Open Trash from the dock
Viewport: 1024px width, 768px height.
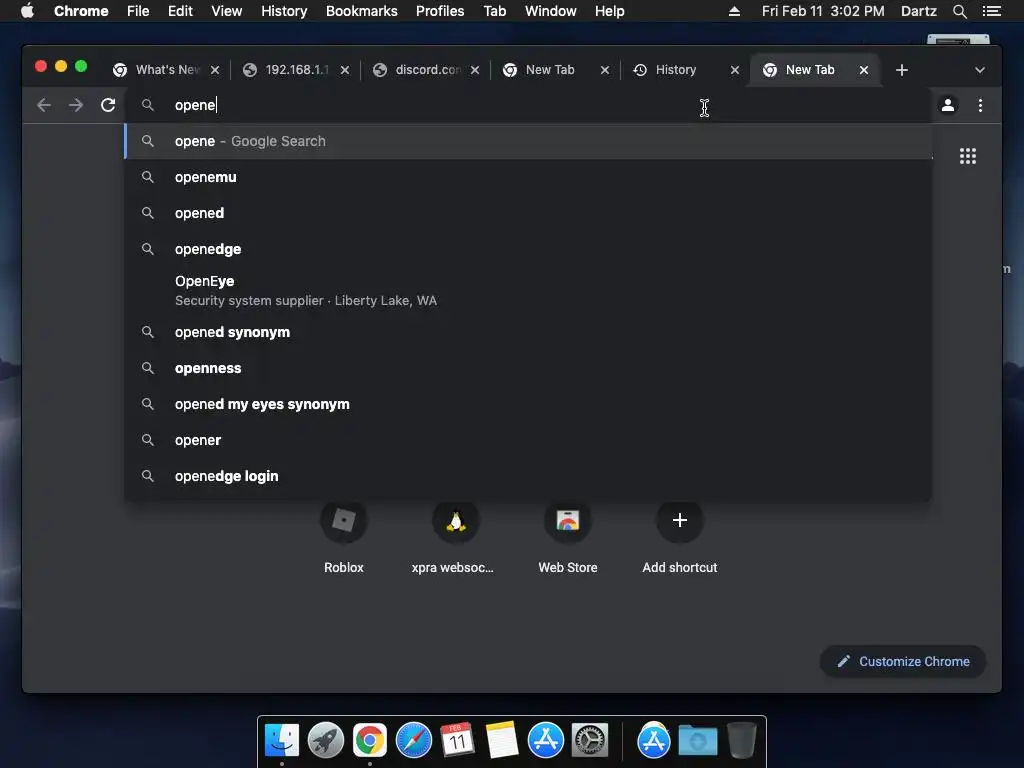[x=741, y=741]
